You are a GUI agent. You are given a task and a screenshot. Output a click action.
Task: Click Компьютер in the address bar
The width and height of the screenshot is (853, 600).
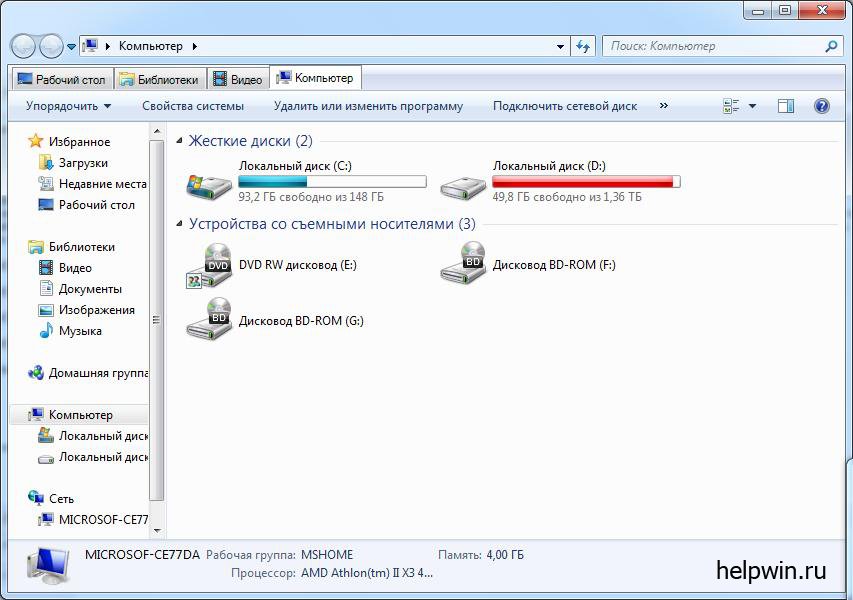pos(151,46)
